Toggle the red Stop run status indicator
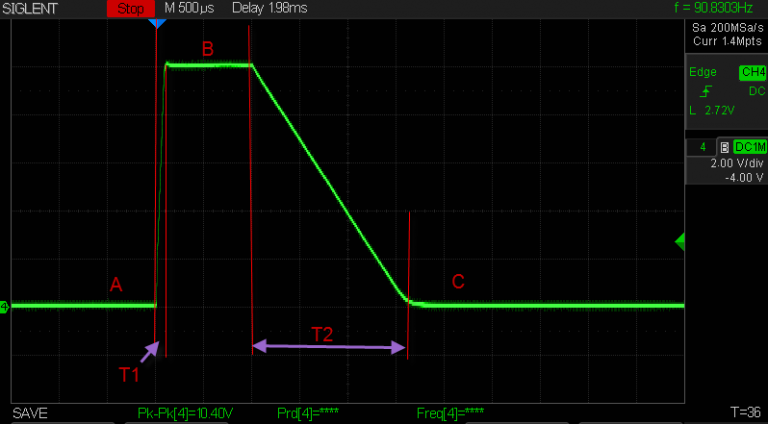This screenshot has width=768, height=424. pyautogui.click(x=131, y=8)
